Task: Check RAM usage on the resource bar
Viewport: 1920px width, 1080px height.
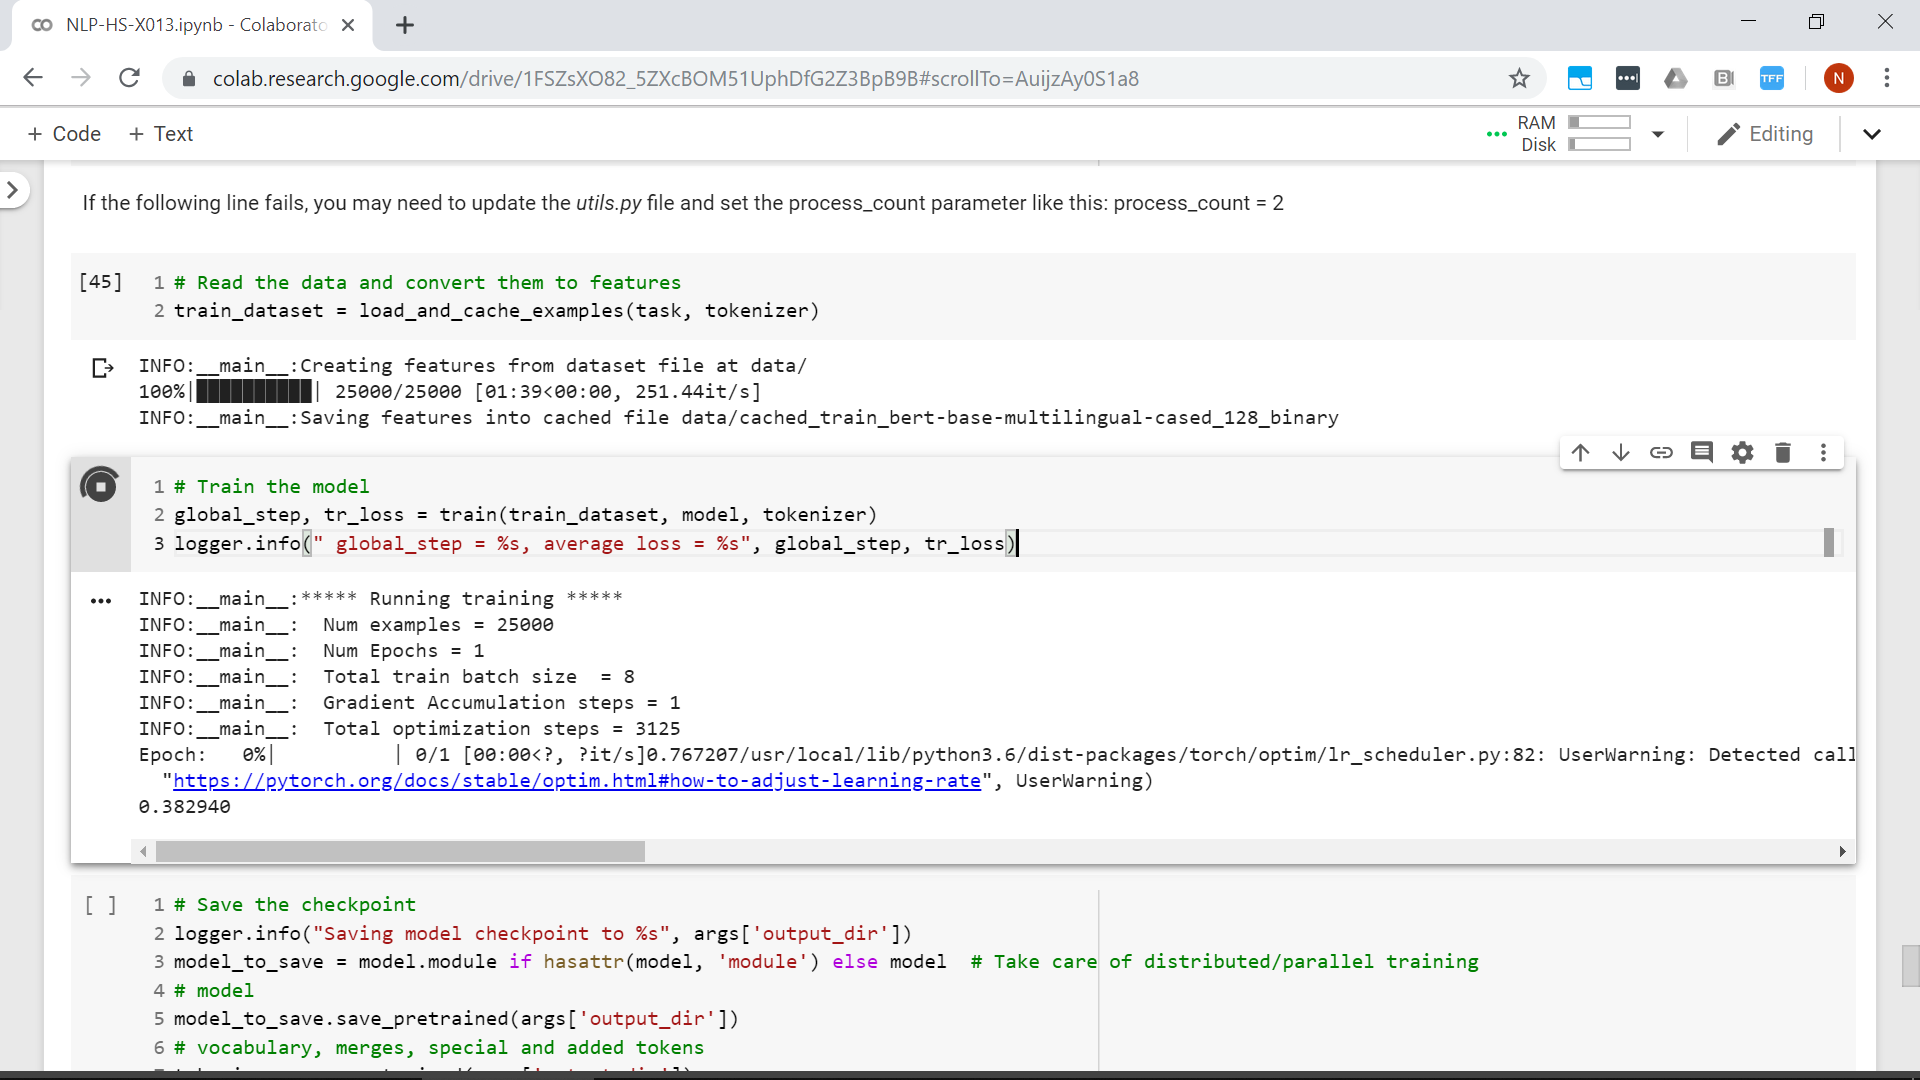Action: [1600, 119]
